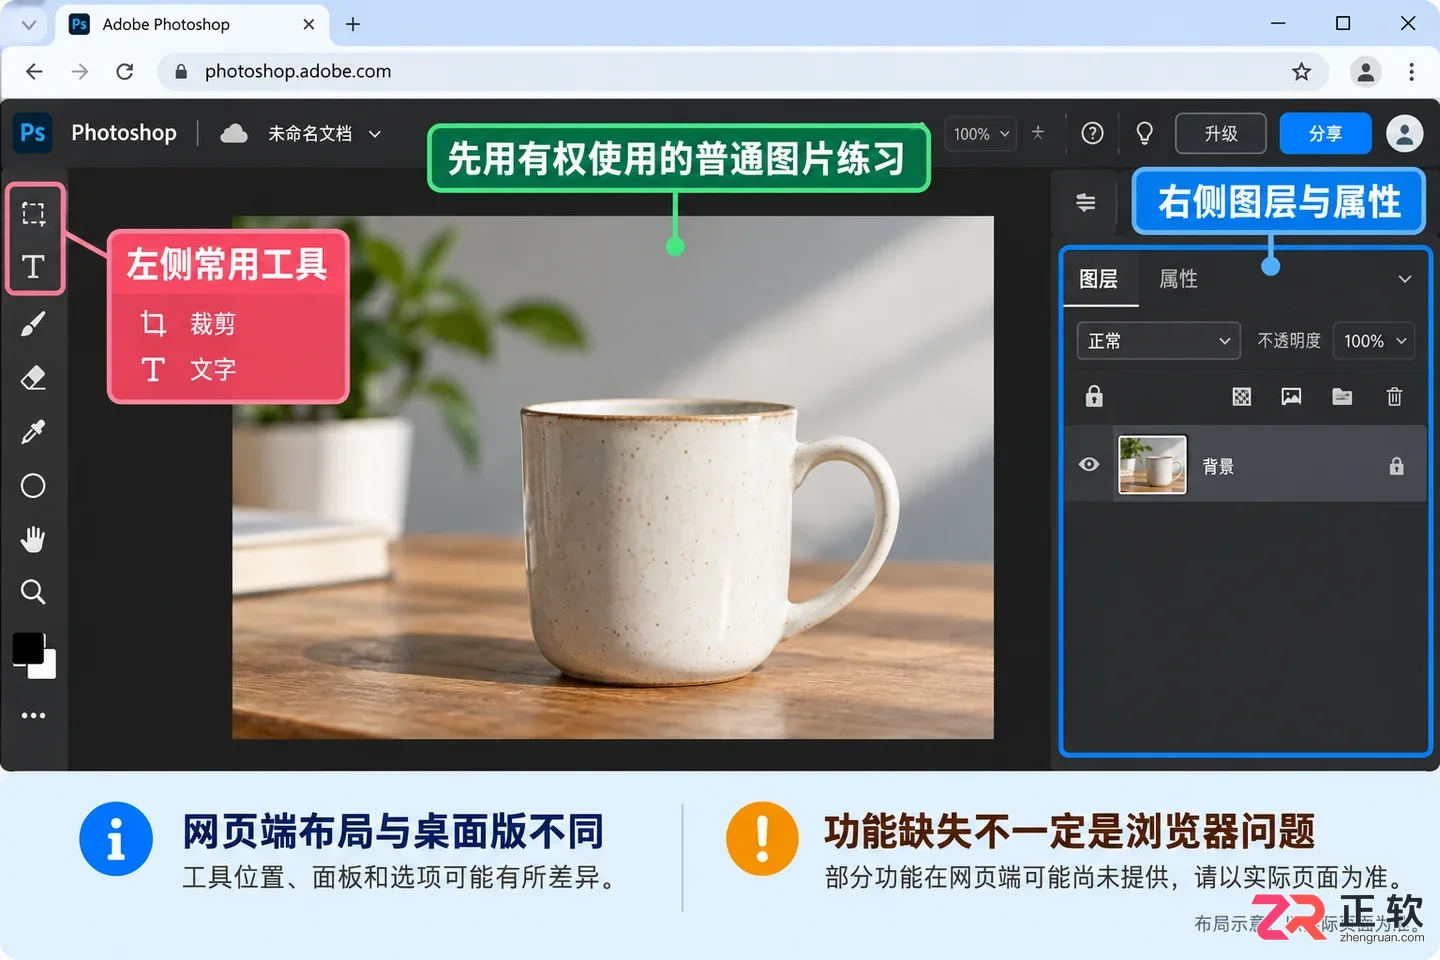Select the Hand pan tool
The image size is (1440, 960).
coord(33,540)
